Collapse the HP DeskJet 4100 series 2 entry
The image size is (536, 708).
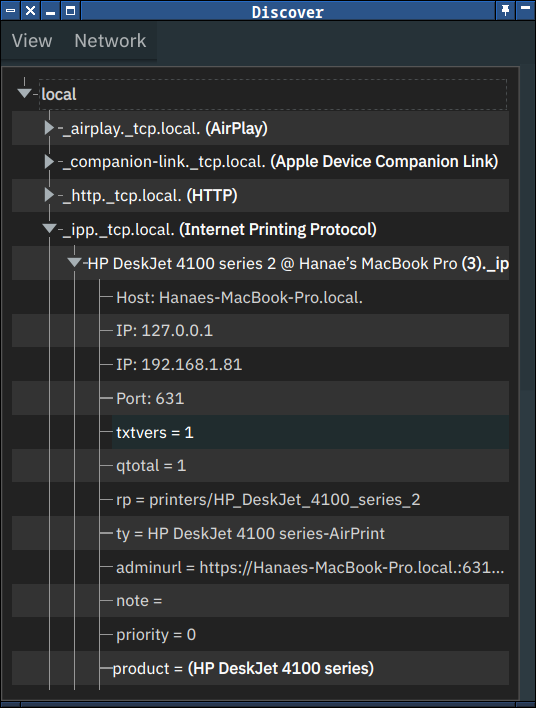pyautogui.click(x=75, y=262)
